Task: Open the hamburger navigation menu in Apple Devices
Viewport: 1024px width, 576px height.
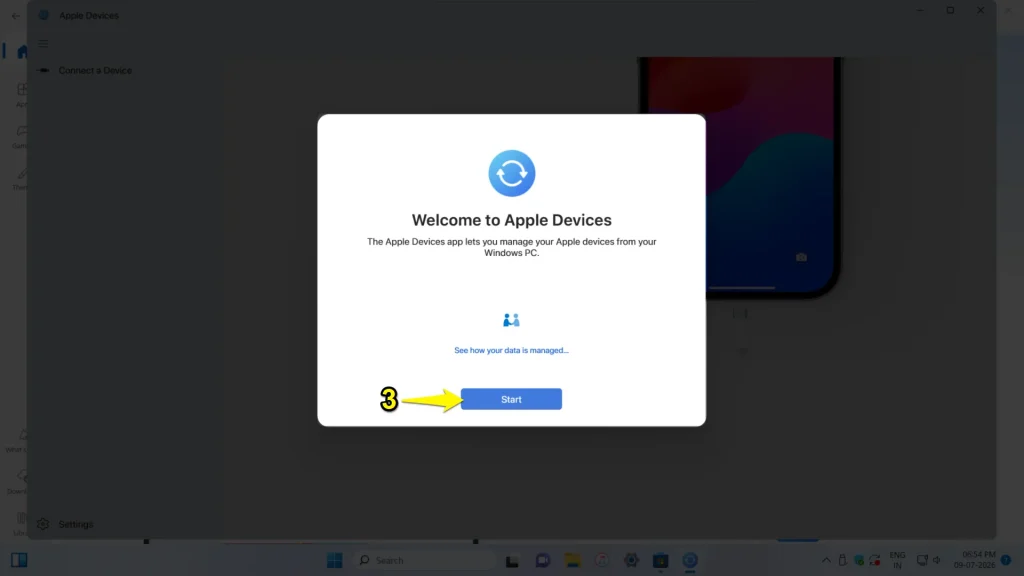Action: 43,44
